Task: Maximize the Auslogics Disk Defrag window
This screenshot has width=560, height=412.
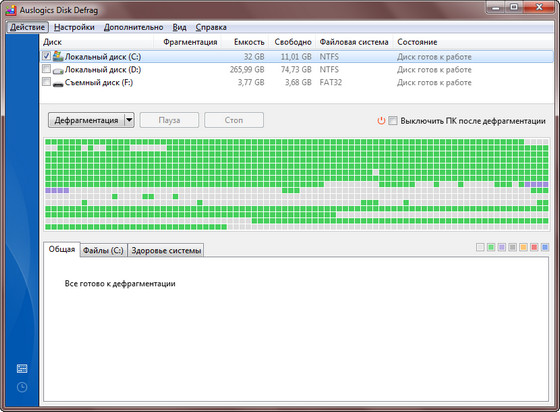Action: click(x=514, y=7)
